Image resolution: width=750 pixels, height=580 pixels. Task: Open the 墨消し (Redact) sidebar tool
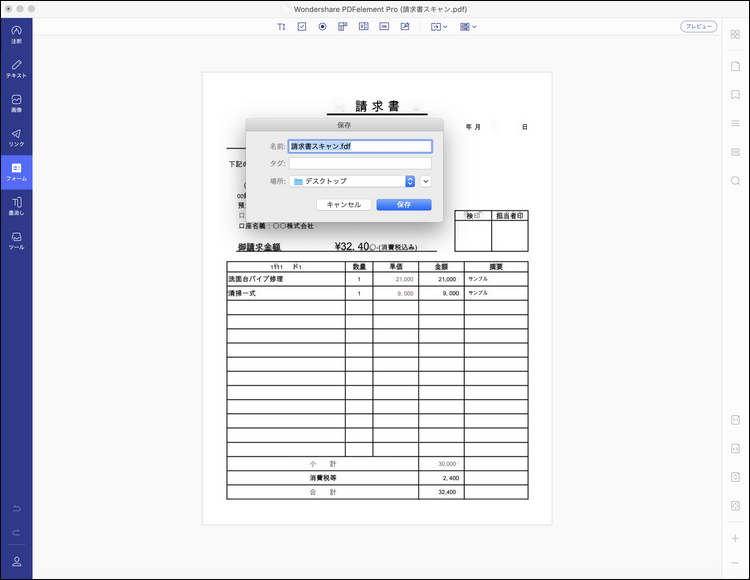tap(16, 207)
